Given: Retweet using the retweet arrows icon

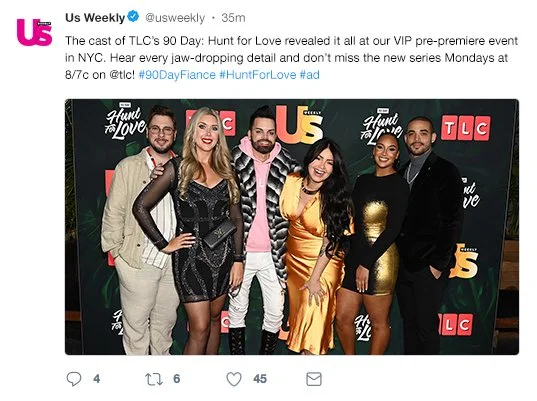Looking at the screenshot, I should pyautogui.click(x=154, y=379).
